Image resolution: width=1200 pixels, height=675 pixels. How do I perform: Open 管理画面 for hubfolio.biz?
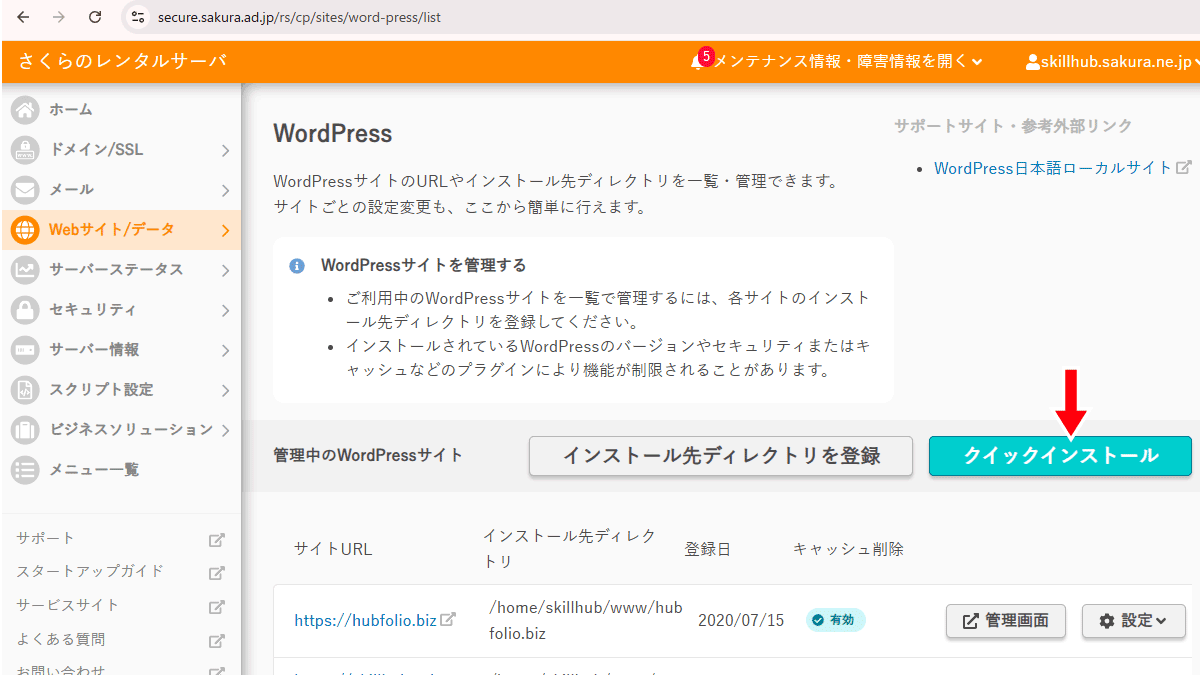[1006, 621]
